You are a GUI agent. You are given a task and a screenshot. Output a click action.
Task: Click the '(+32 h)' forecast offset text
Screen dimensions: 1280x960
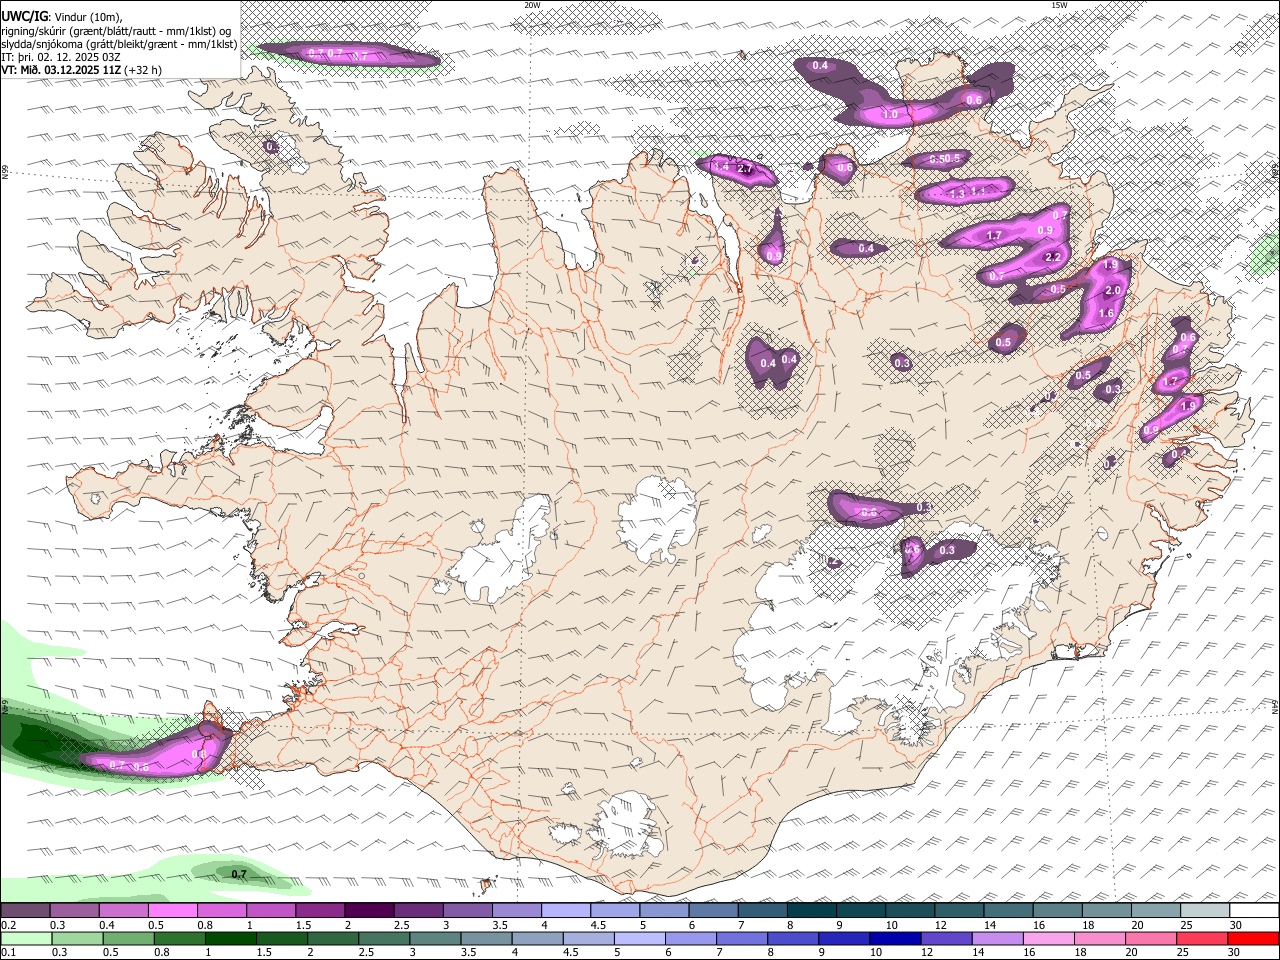coord(144,70)
